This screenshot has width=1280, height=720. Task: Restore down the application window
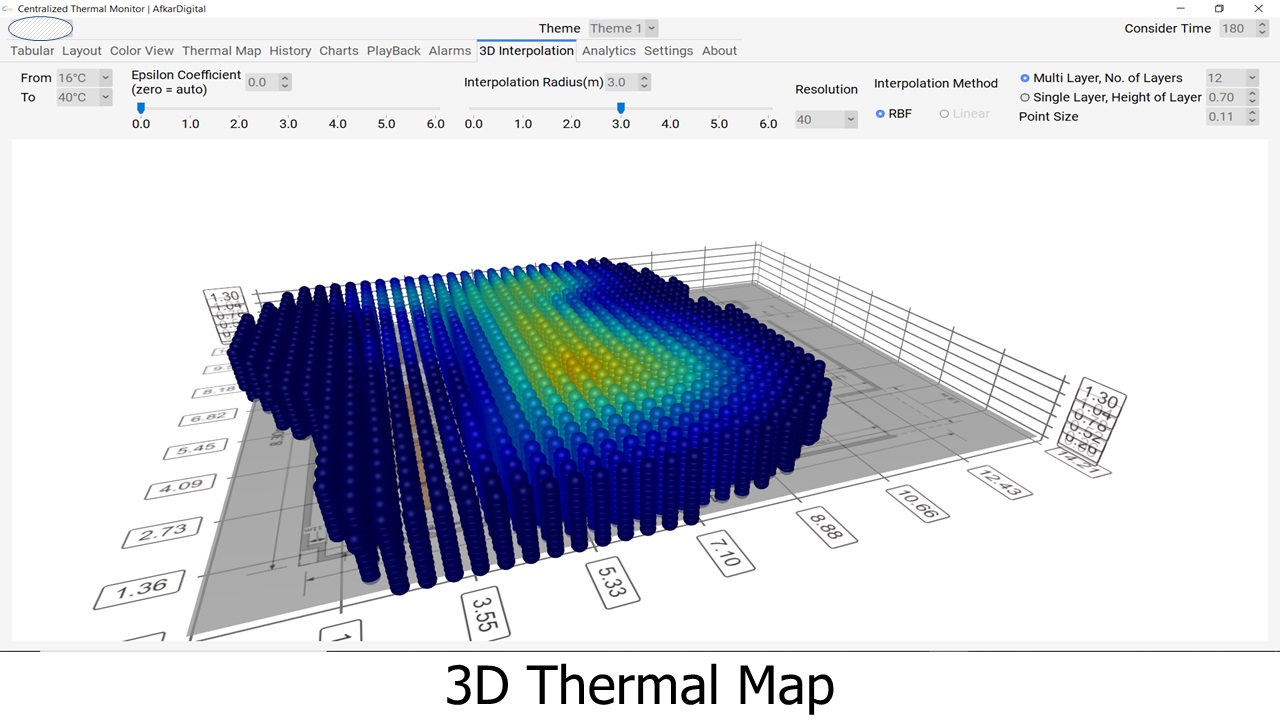1219,9
